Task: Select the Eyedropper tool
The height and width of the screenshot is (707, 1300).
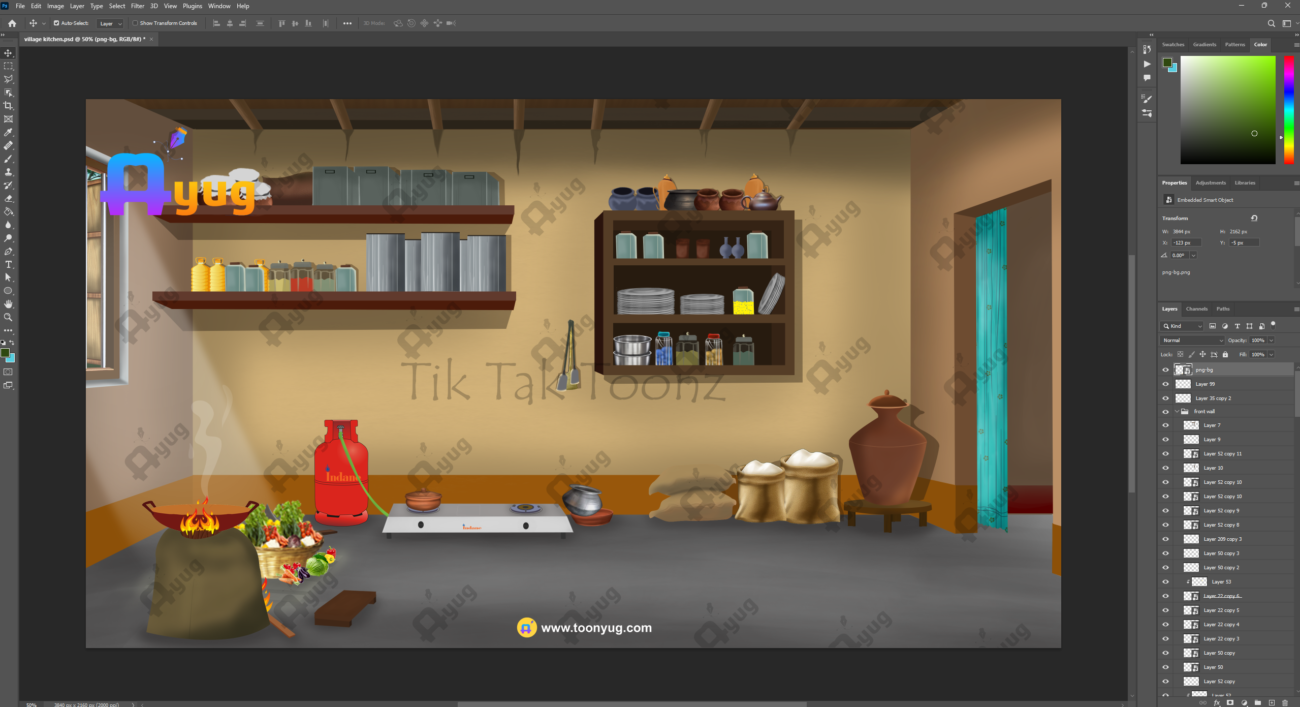Action: tap(9, 132)
